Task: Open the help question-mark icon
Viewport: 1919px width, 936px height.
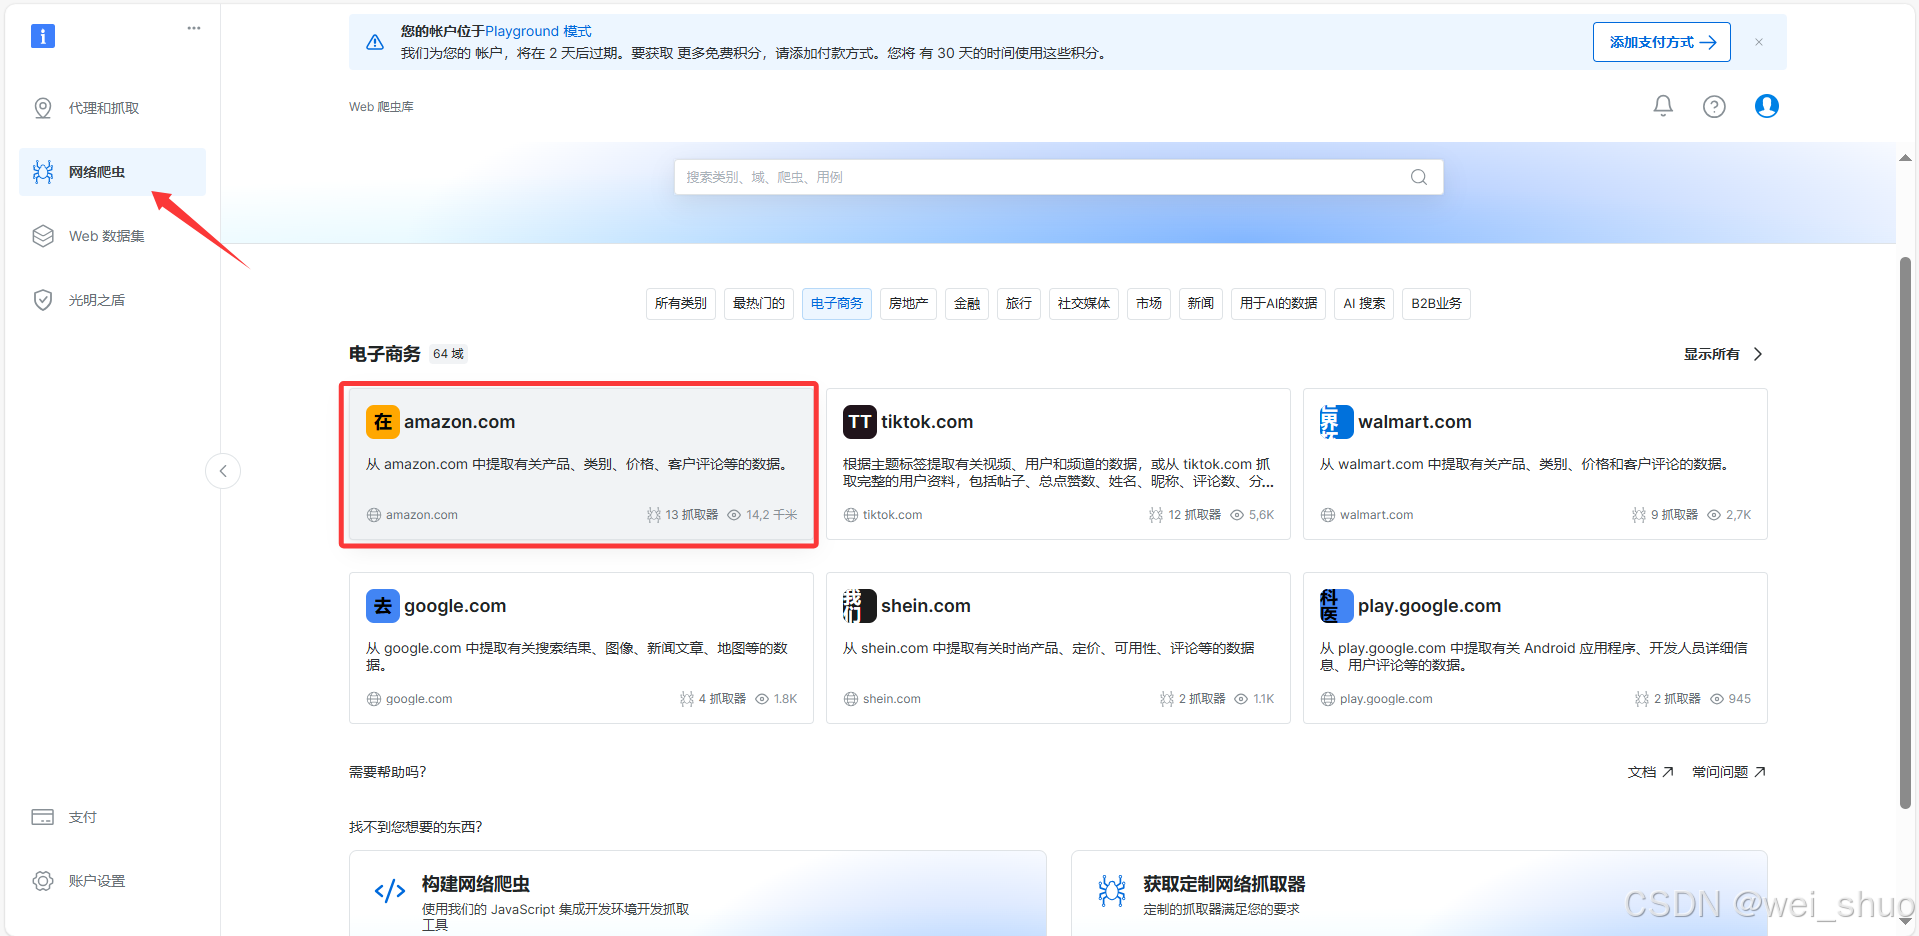Action: 1714,105
